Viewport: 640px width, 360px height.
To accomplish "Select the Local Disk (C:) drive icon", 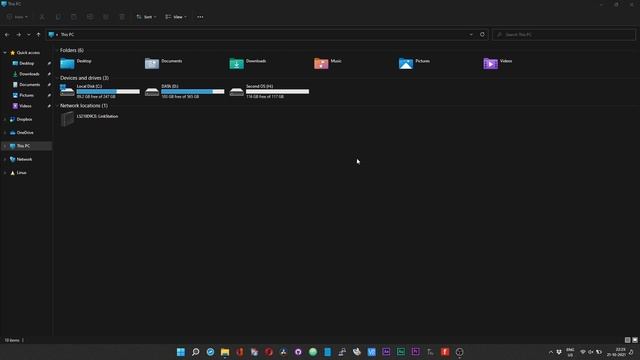I will pyautogui.click(x=67, y=91).
